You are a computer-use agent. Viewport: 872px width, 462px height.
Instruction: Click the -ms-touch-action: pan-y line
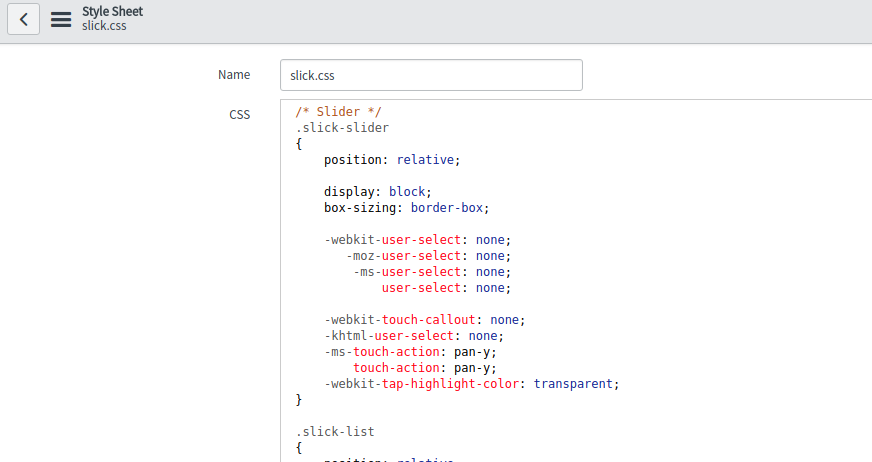click(x=410, y=352)
